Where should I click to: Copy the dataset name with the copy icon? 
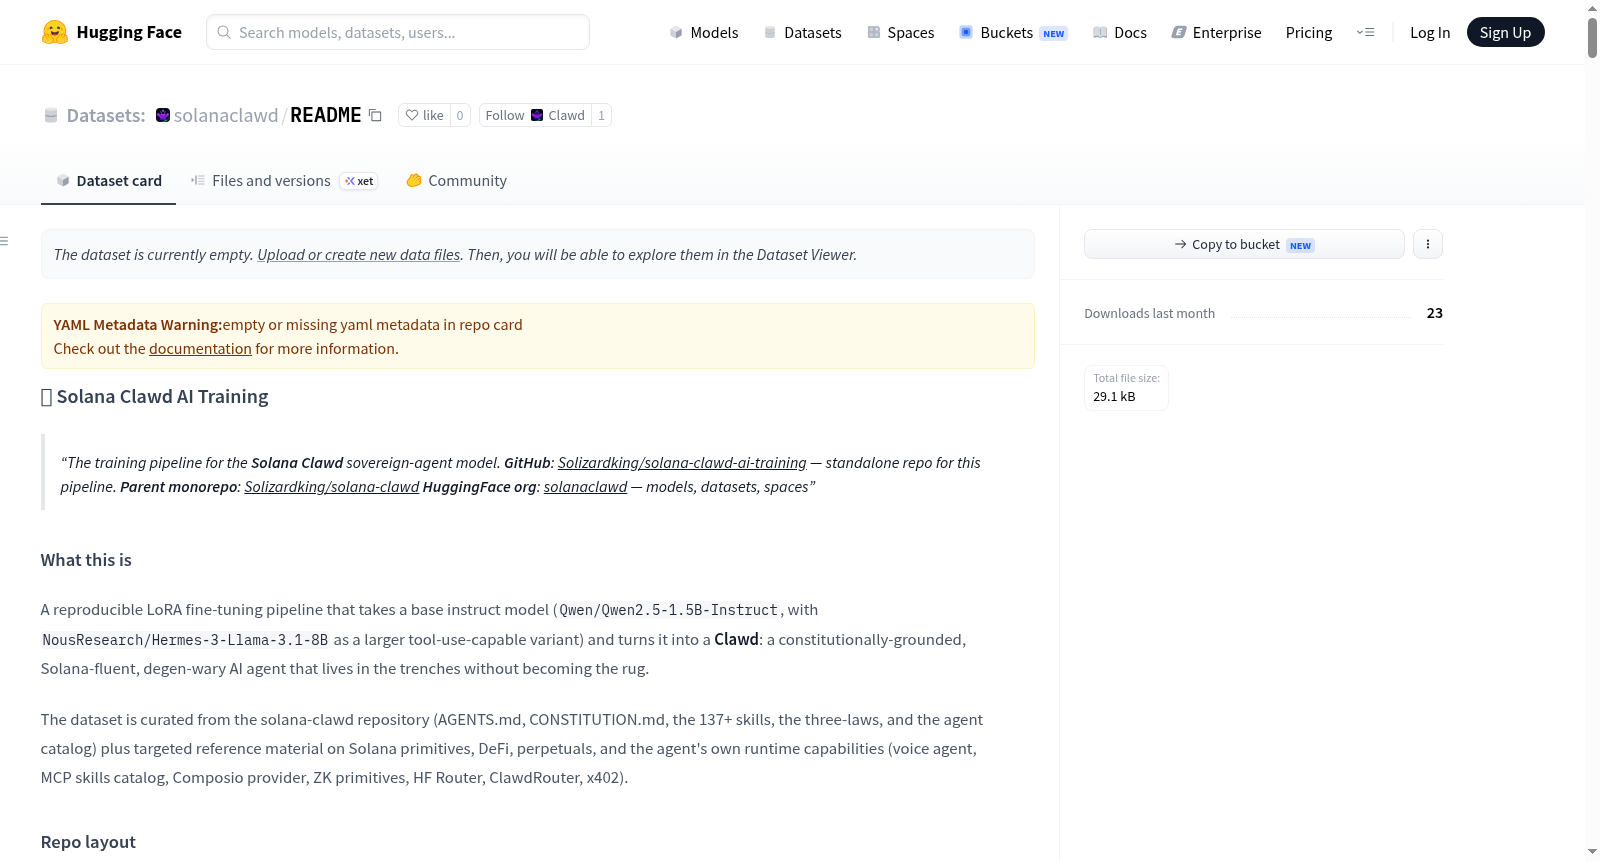coord(375,115)
